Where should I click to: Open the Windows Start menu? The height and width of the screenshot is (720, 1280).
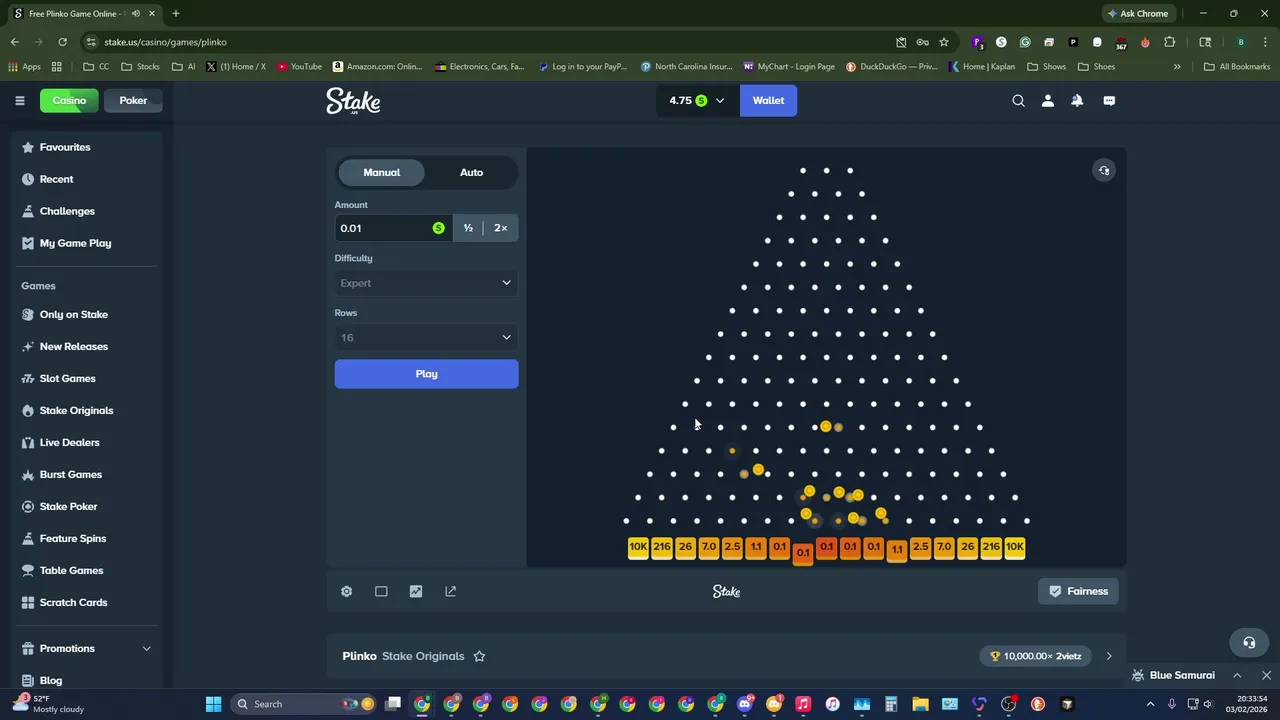pyautogui.click(x=213, y=704)
